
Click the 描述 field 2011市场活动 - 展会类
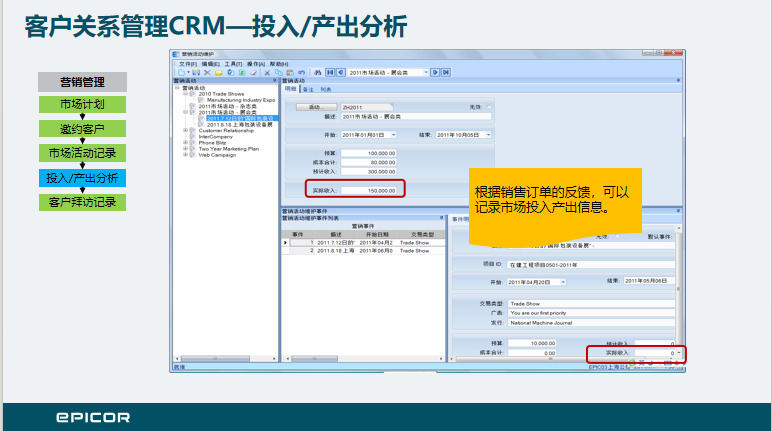coord(416,117)
